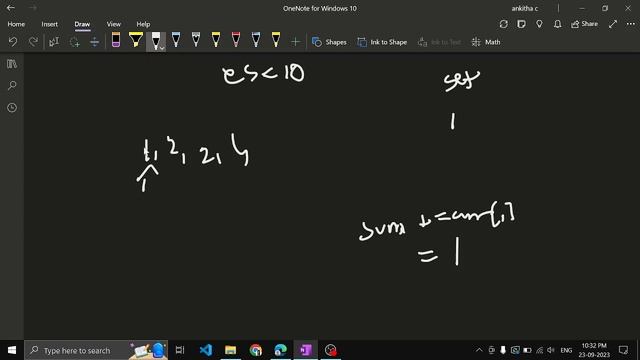The width and height of the screenshot is (640, 360).
Task: Open Microsoft Edge from taskbar
Action: click(281, 350)
